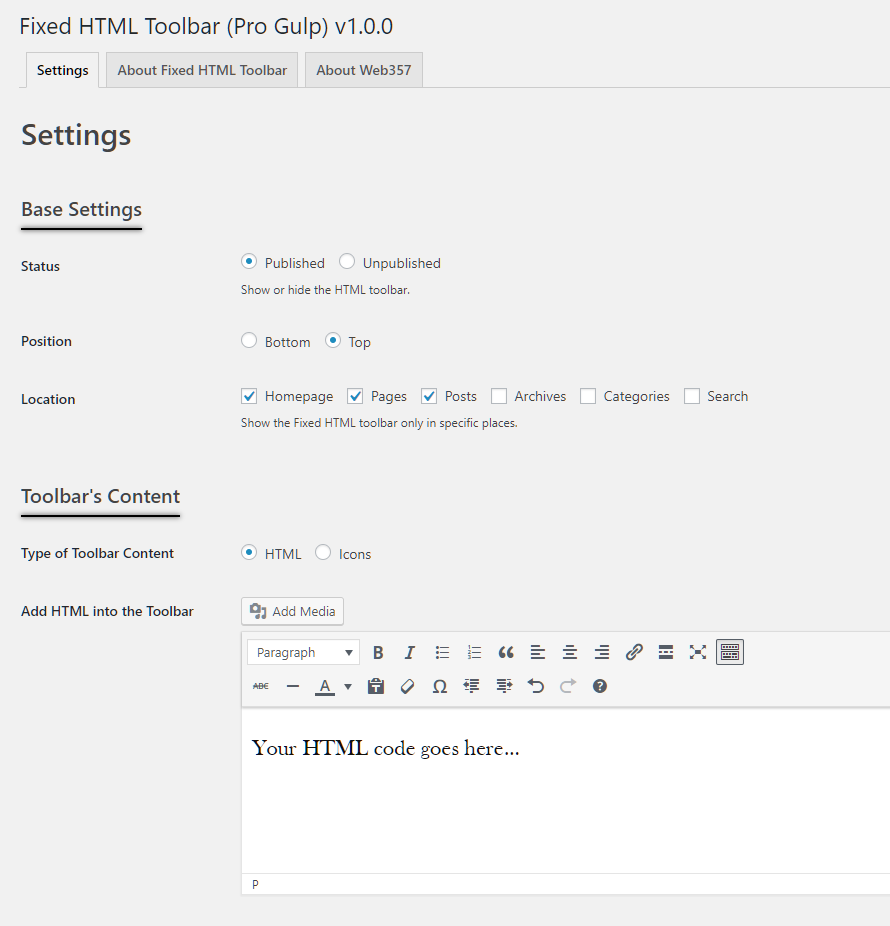Click inside the HTML code editor area

(565, 791)
